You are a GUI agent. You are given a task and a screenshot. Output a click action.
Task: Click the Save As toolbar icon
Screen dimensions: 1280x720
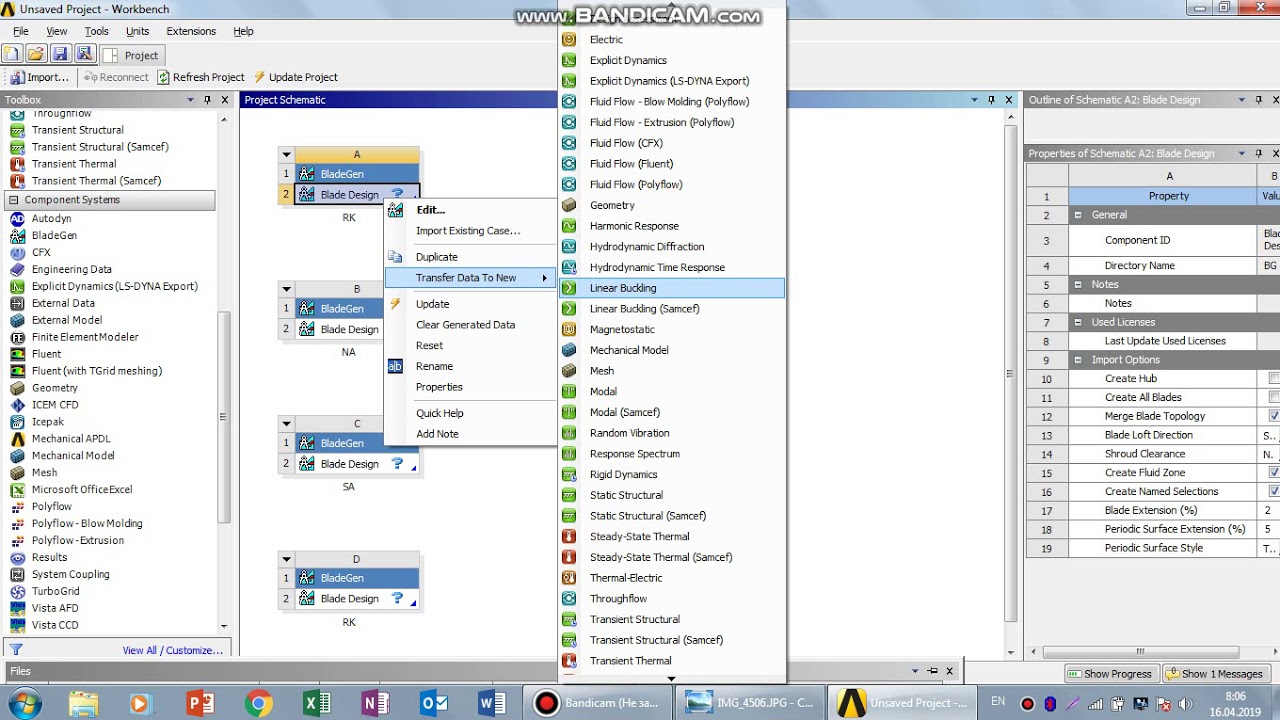pyautogui.click(x=84, y=54)
